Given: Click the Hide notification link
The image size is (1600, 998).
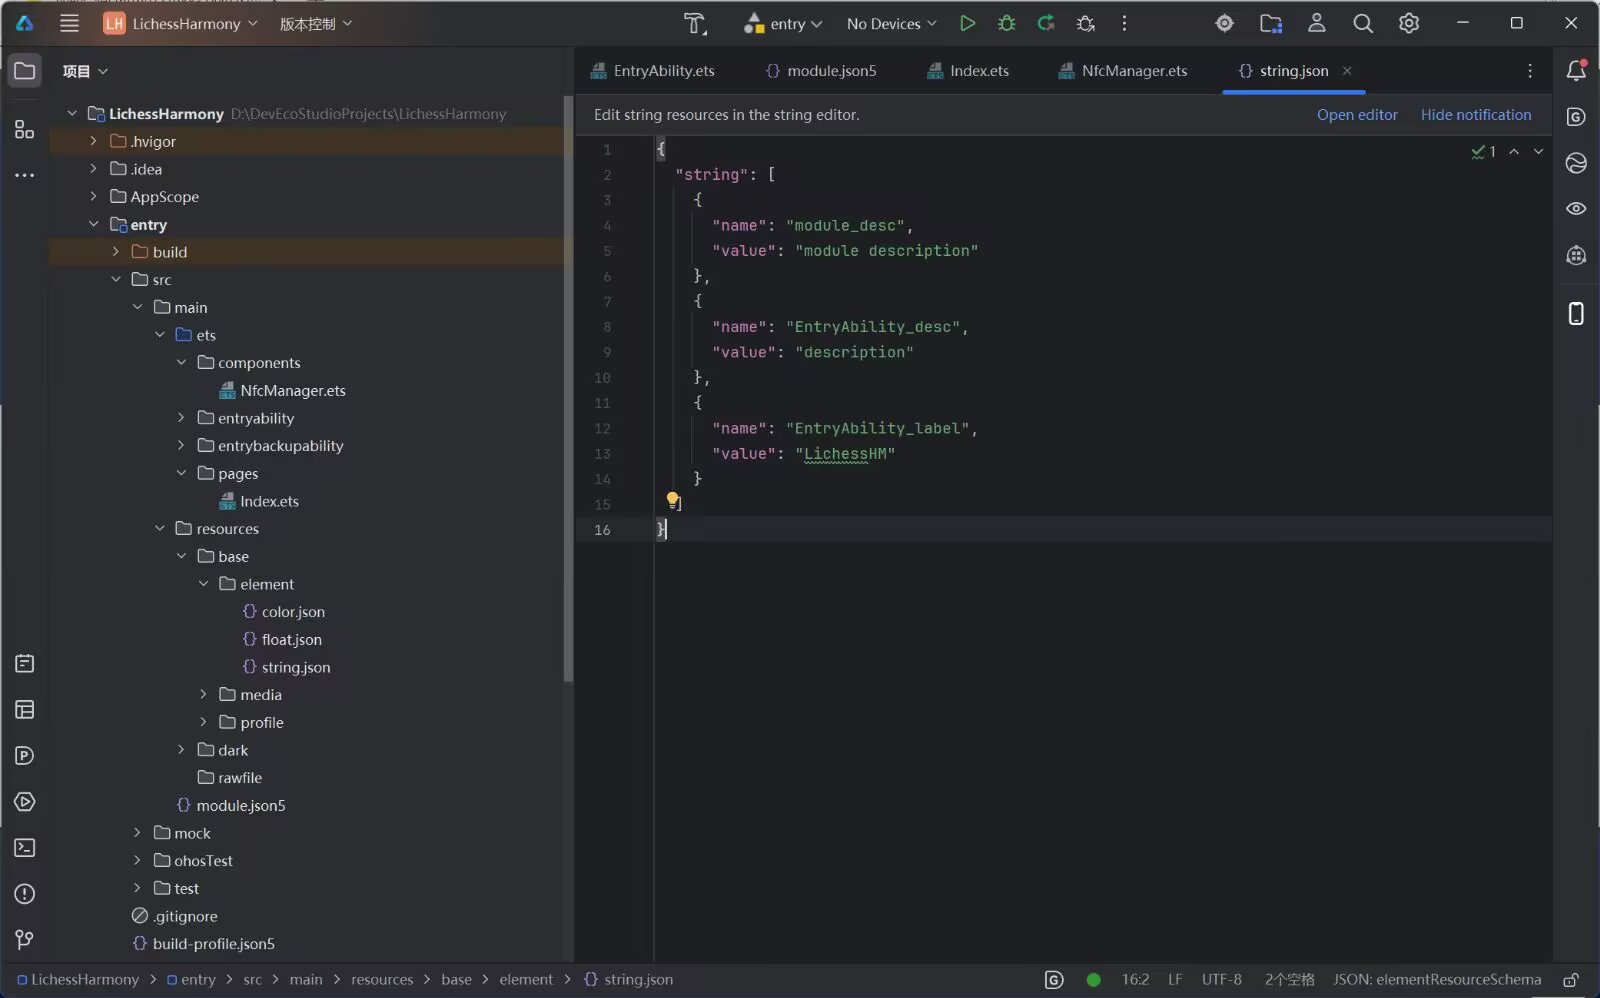Looking at the screenshot, I should click(1476, 115).
